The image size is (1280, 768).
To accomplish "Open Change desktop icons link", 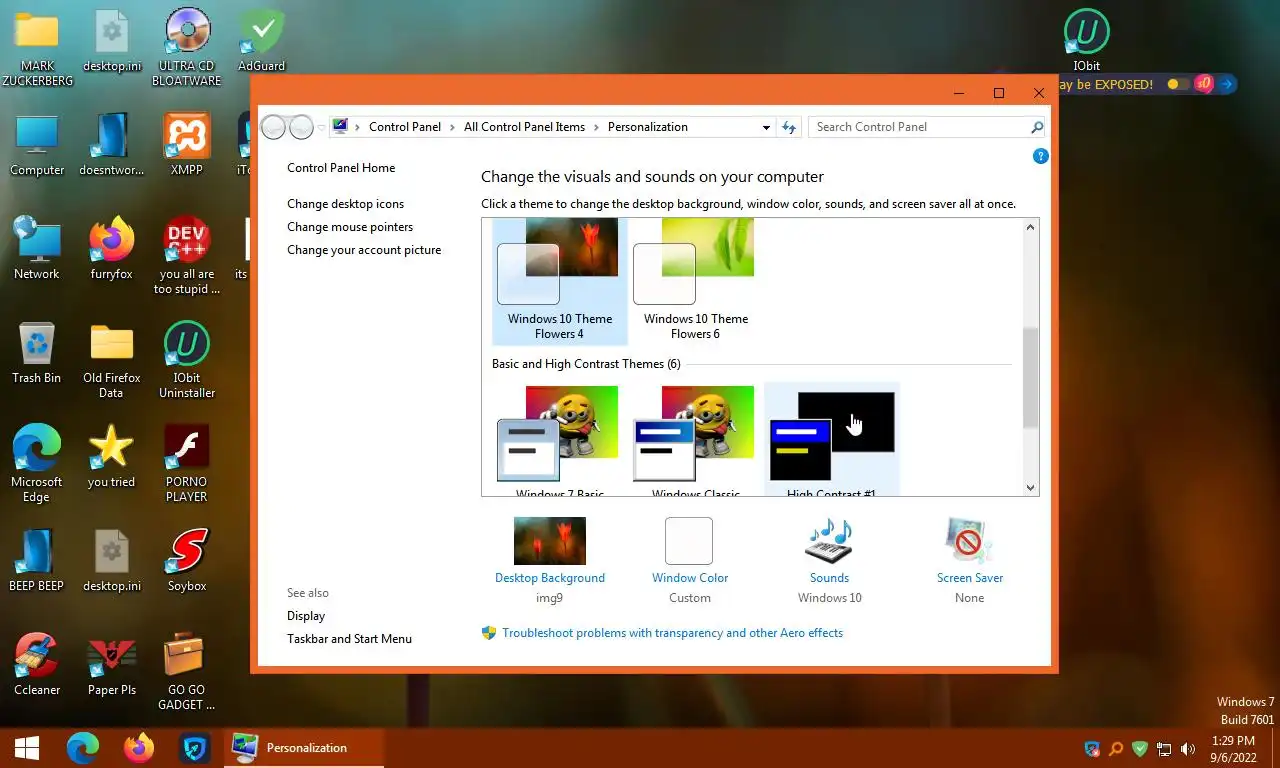I will (346, 204).
